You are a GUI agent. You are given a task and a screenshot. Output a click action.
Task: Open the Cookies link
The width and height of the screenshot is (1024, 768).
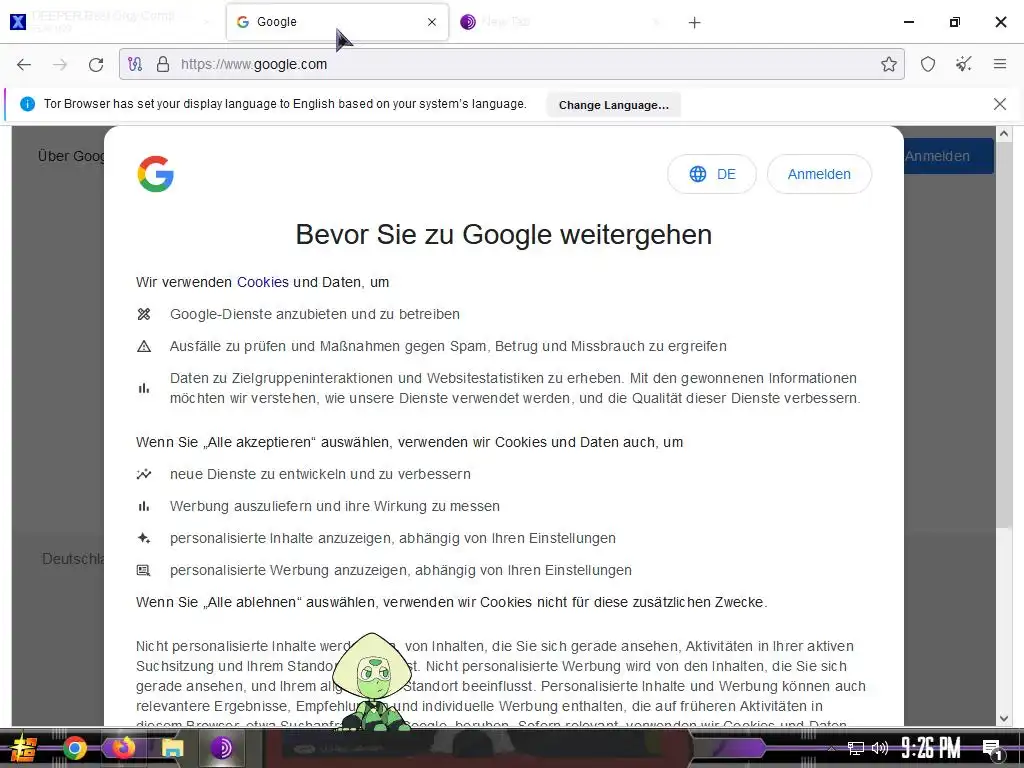click(263, 282)
